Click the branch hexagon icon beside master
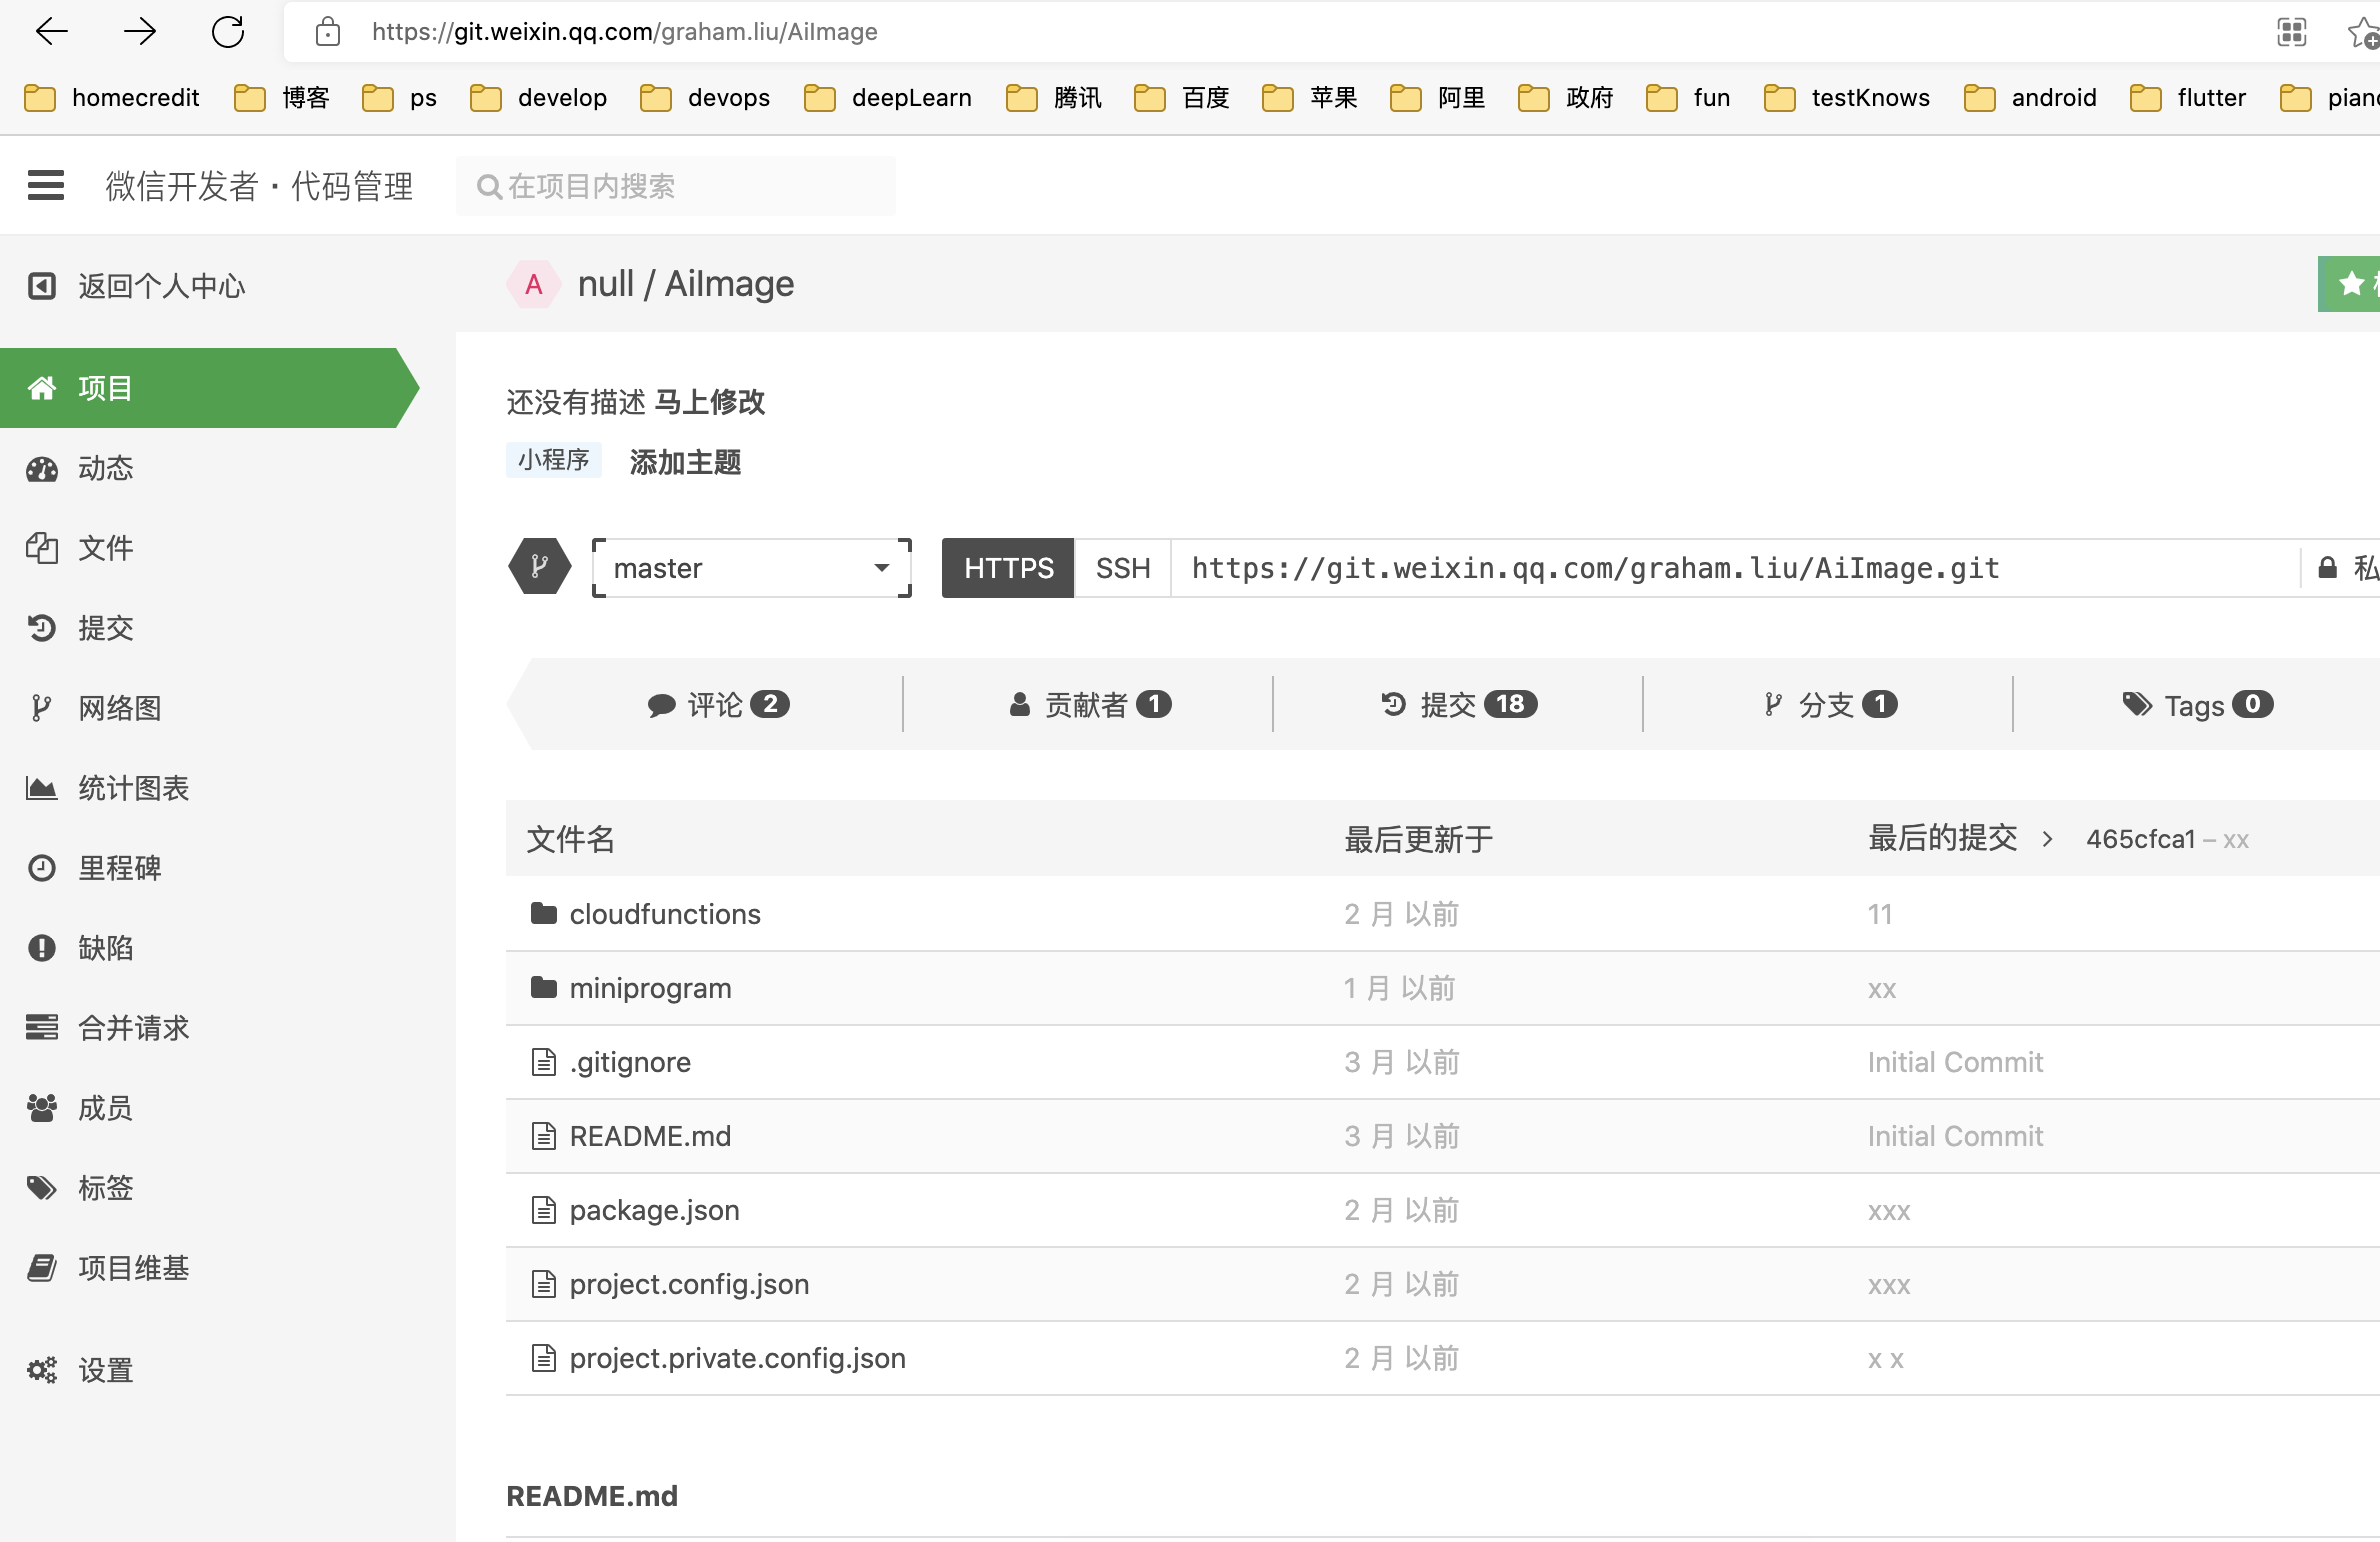This screenshot has height=1542, width=2380. [x=540, y=567]
